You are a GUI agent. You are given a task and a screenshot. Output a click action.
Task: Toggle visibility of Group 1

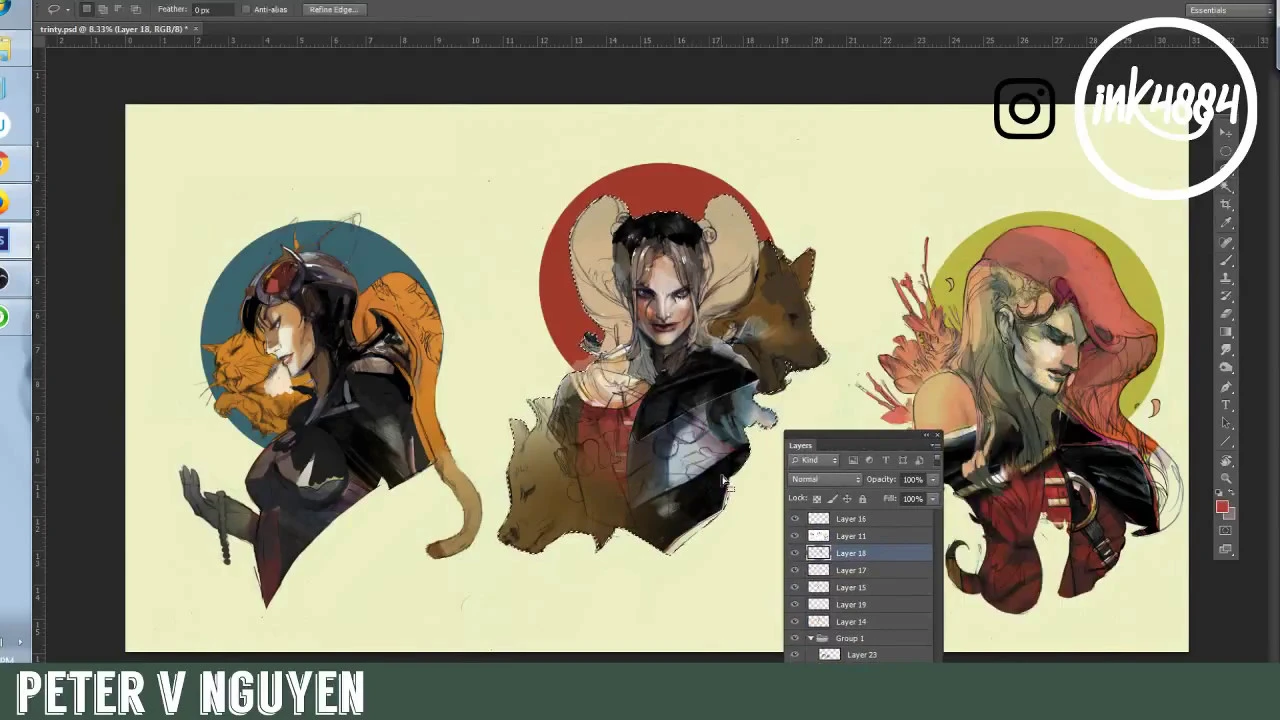click(795, 638)
